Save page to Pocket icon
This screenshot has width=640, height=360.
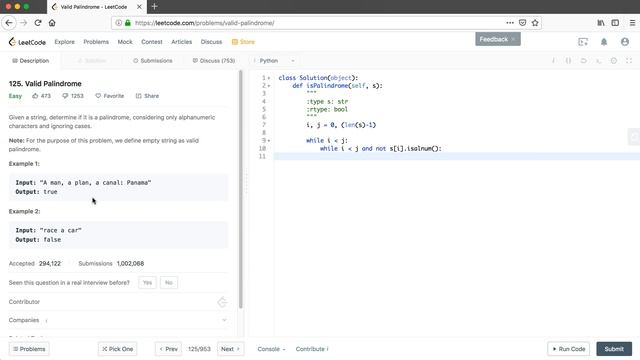[x=522, y=23]
